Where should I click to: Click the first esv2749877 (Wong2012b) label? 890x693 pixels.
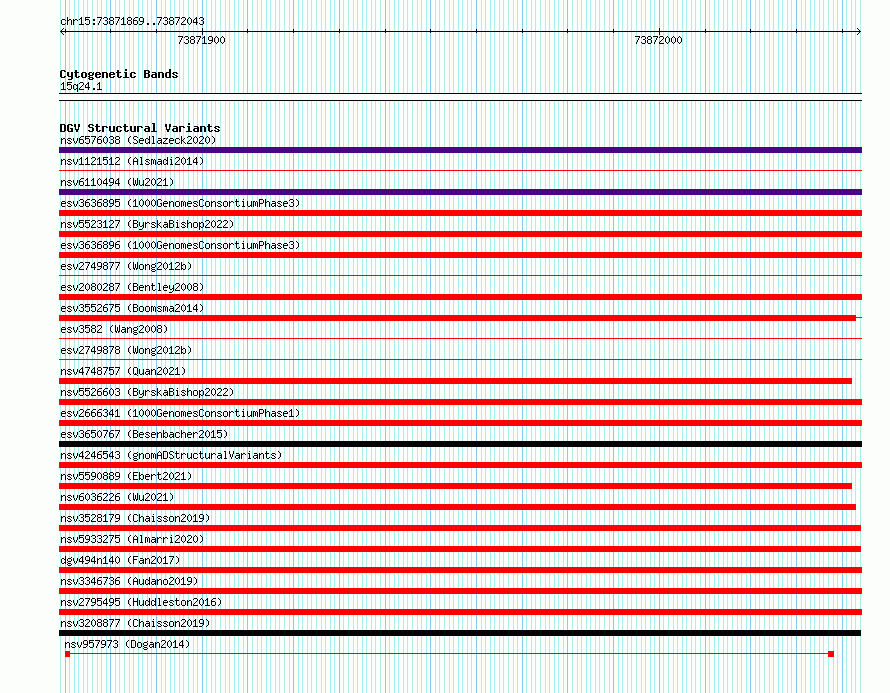126,266
